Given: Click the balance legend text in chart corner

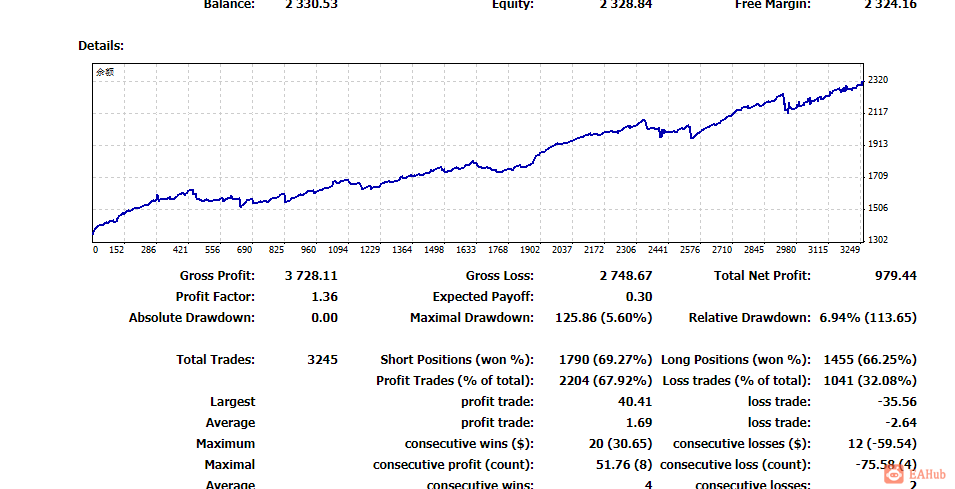Looking at the screenshot, I should (x=105, y=72).
